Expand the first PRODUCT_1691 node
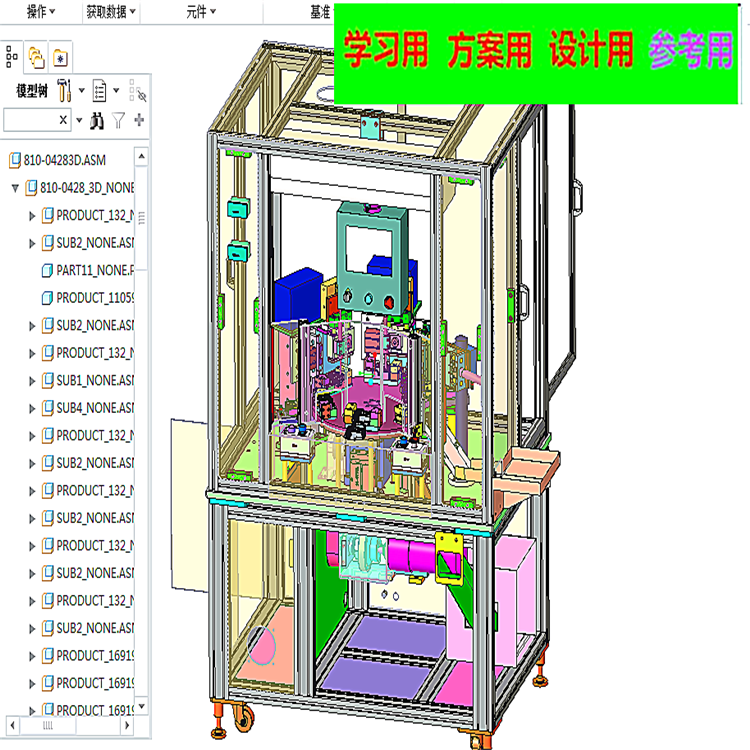The width and height of the screenshot is (750, 750). [x=32, y=656]
